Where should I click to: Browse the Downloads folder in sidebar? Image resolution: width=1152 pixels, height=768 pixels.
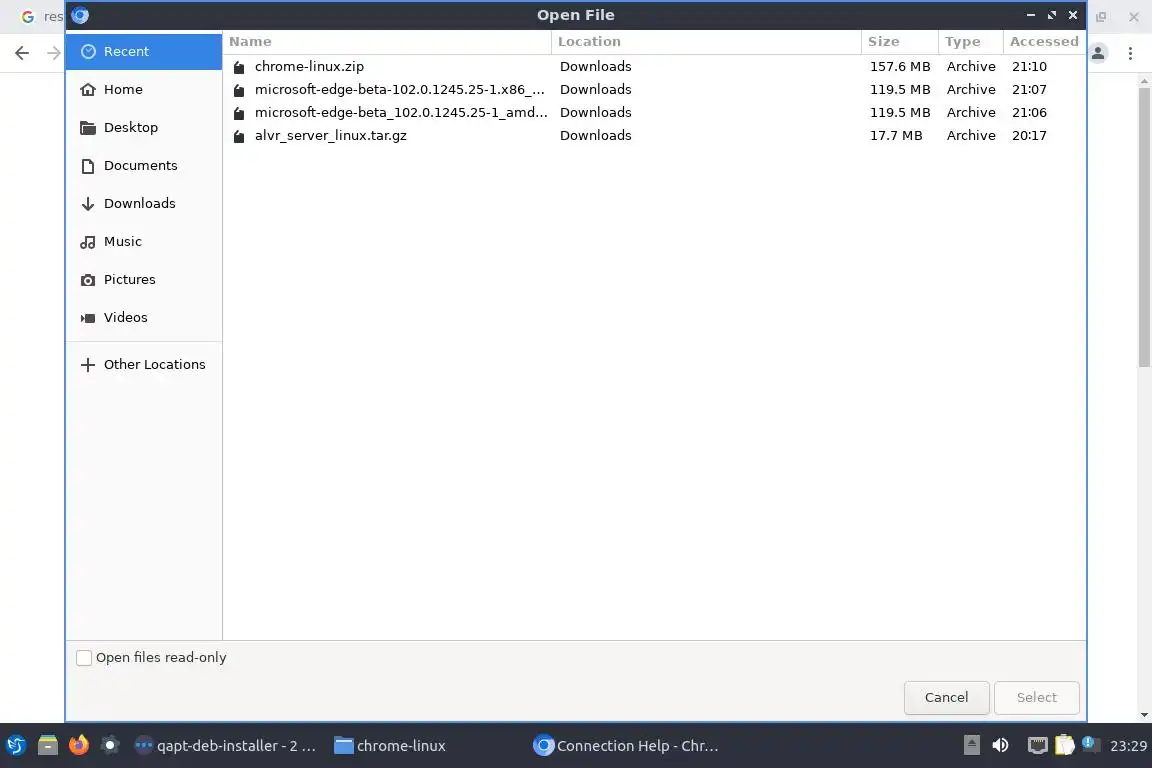[x=143, y=204]
